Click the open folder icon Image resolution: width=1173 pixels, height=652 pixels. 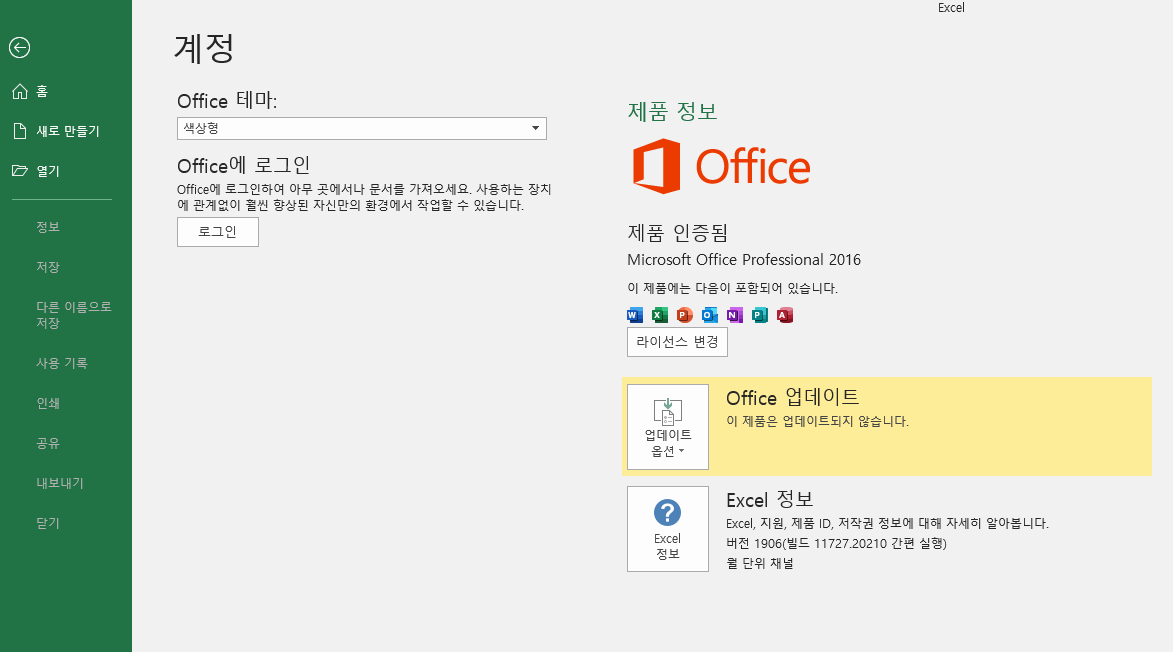(20, 170)
